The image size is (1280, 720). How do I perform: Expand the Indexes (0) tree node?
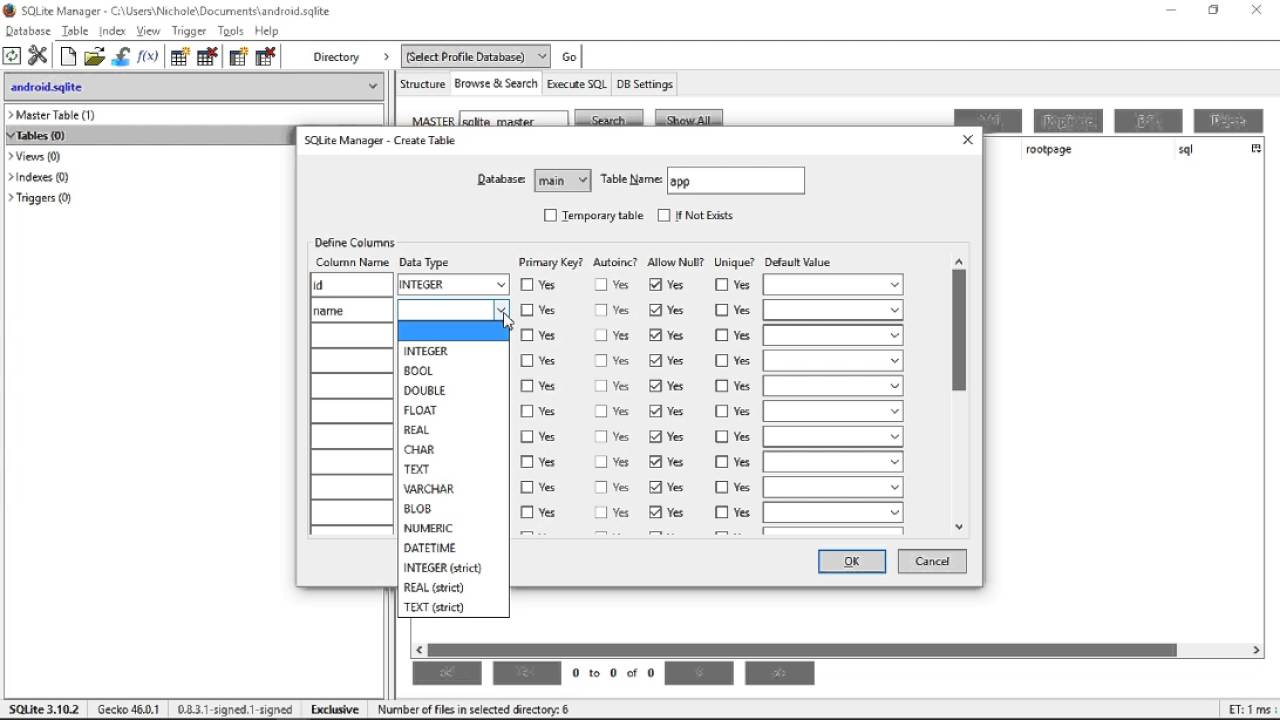coord(11,177)
